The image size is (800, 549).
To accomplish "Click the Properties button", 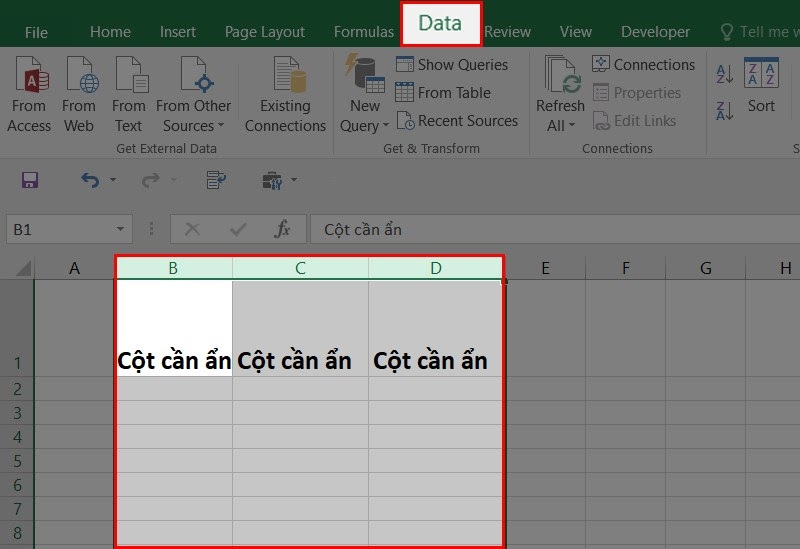I will coord(637,92).
